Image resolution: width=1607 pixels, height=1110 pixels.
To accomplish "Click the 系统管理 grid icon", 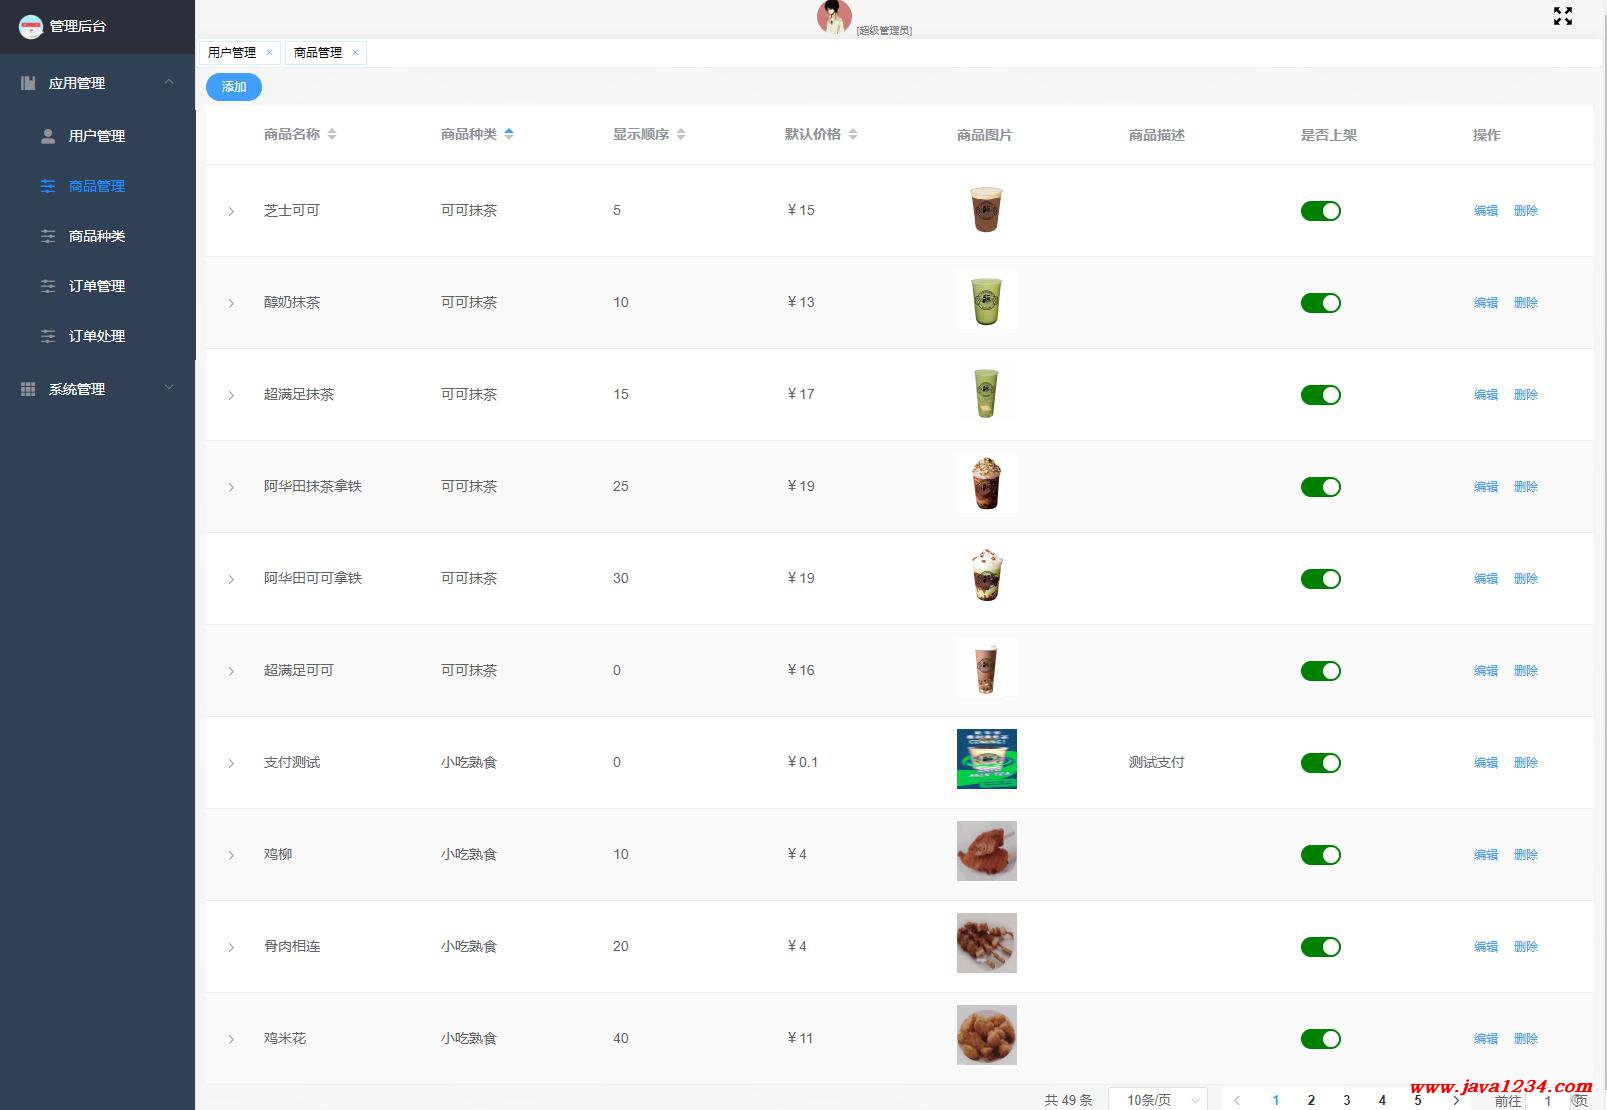I will (x=28, y=389).
